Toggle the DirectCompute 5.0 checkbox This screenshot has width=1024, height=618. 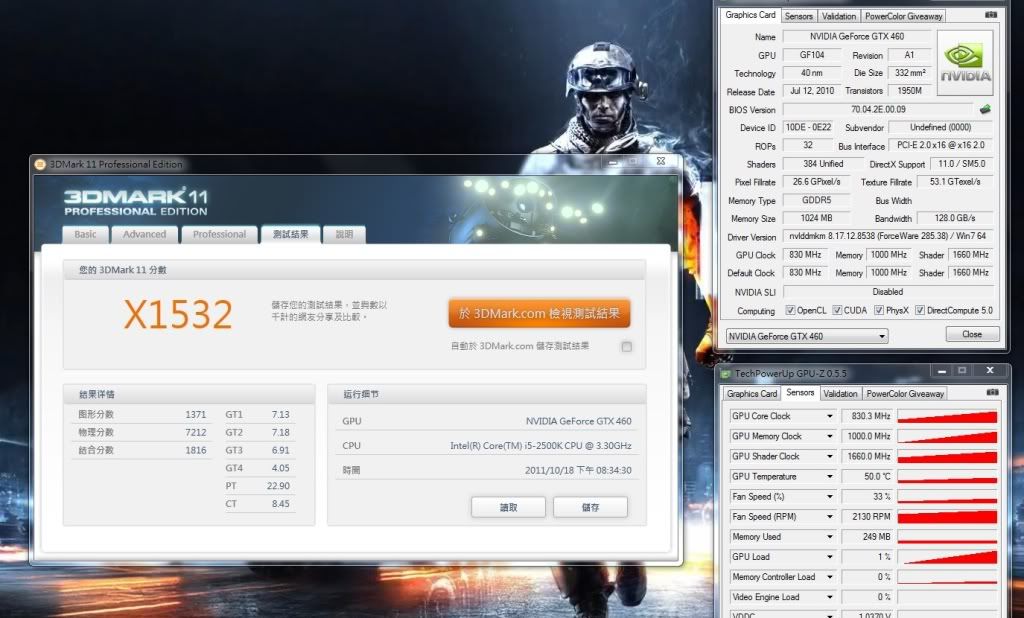point(920,310)
